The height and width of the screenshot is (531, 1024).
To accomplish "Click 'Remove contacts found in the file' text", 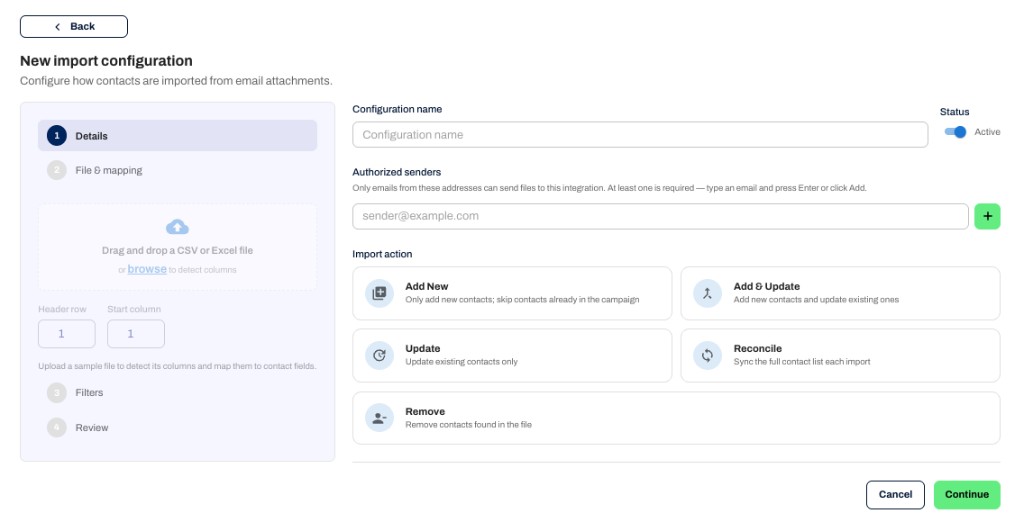I will coord(468,425).
